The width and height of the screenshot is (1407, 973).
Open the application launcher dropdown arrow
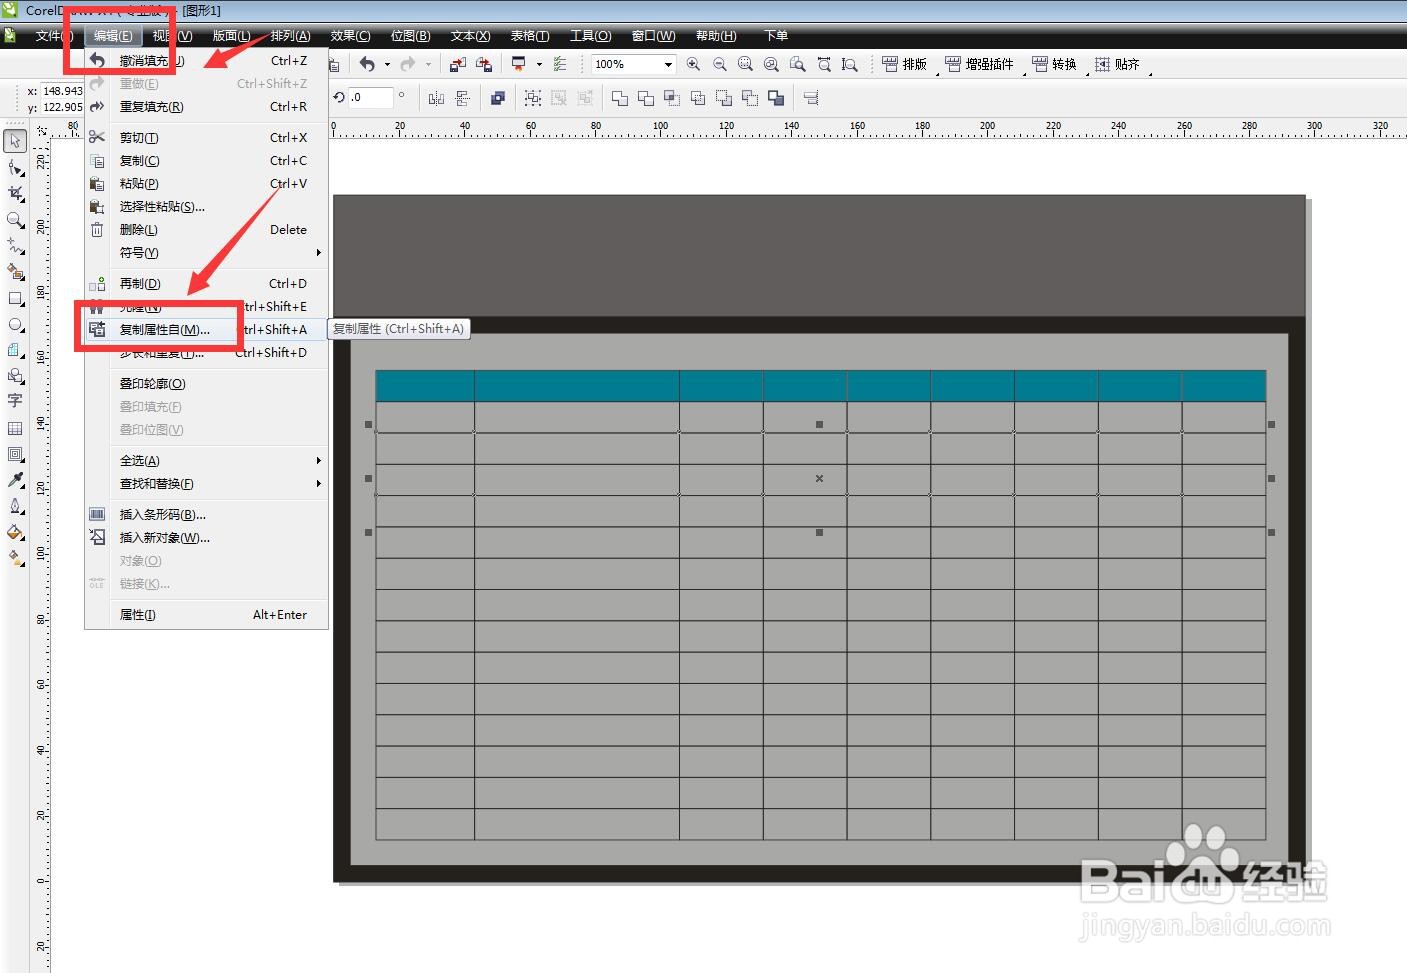pos(539,64)
